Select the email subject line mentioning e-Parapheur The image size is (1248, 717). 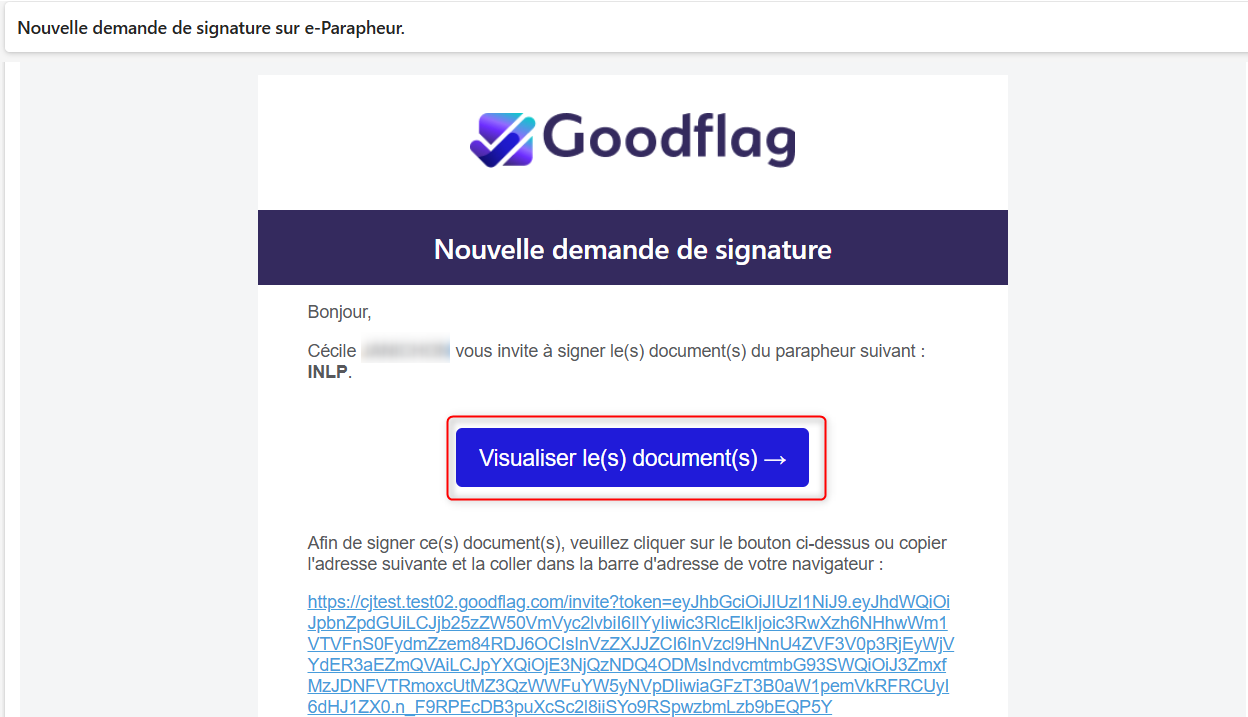211,28
